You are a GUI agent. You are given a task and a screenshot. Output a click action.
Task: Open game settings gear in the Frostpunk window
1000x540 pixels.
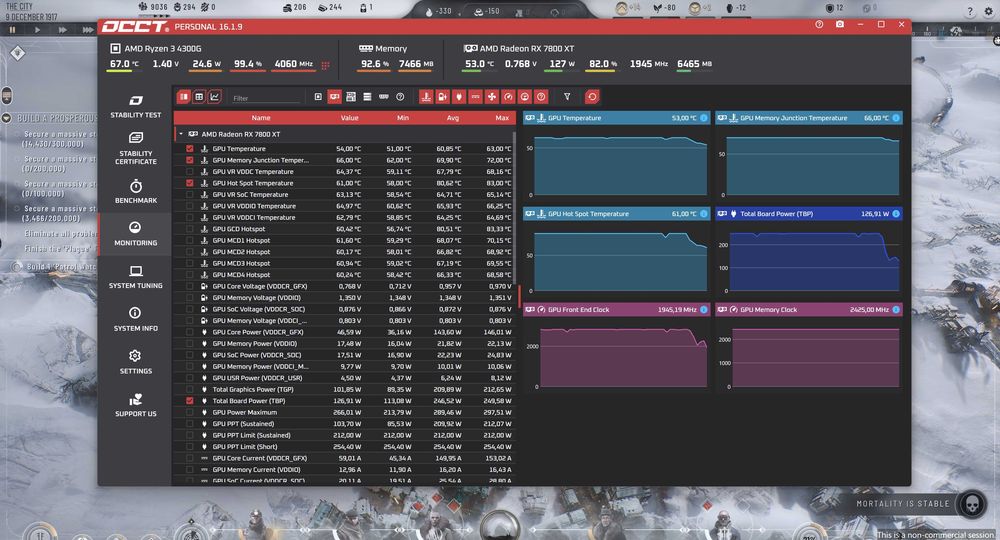click(989, 11)
